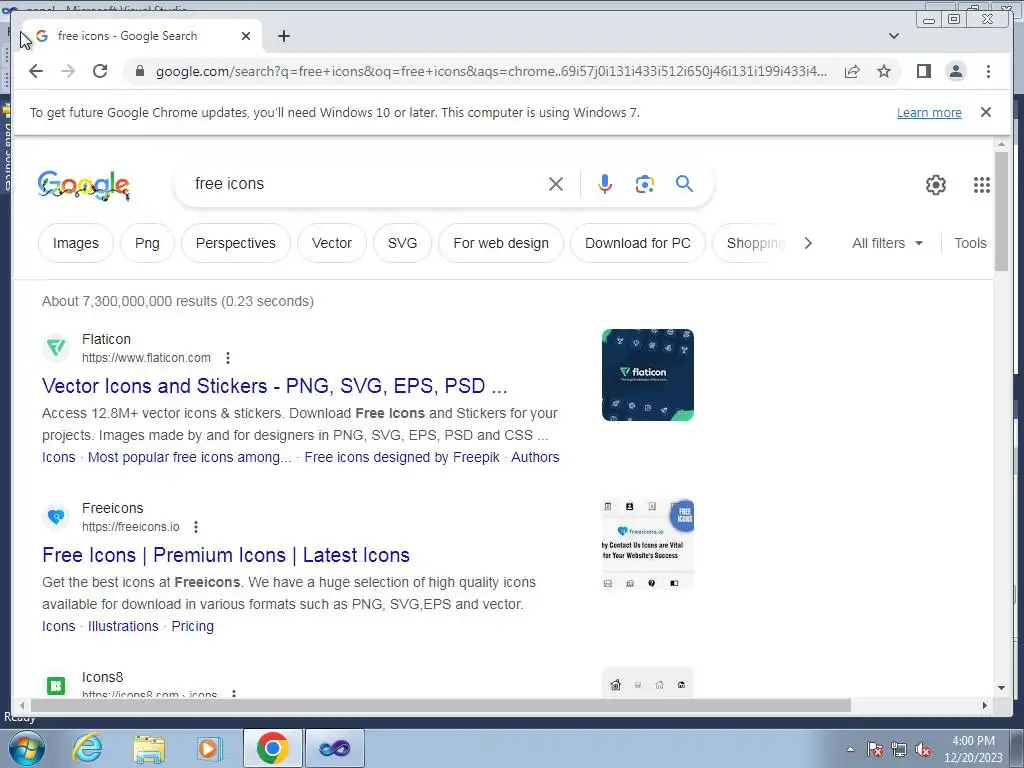Select the Perspectives filter chip
The height and width of the screenshot is (768, 1024).
coord(236,243)
